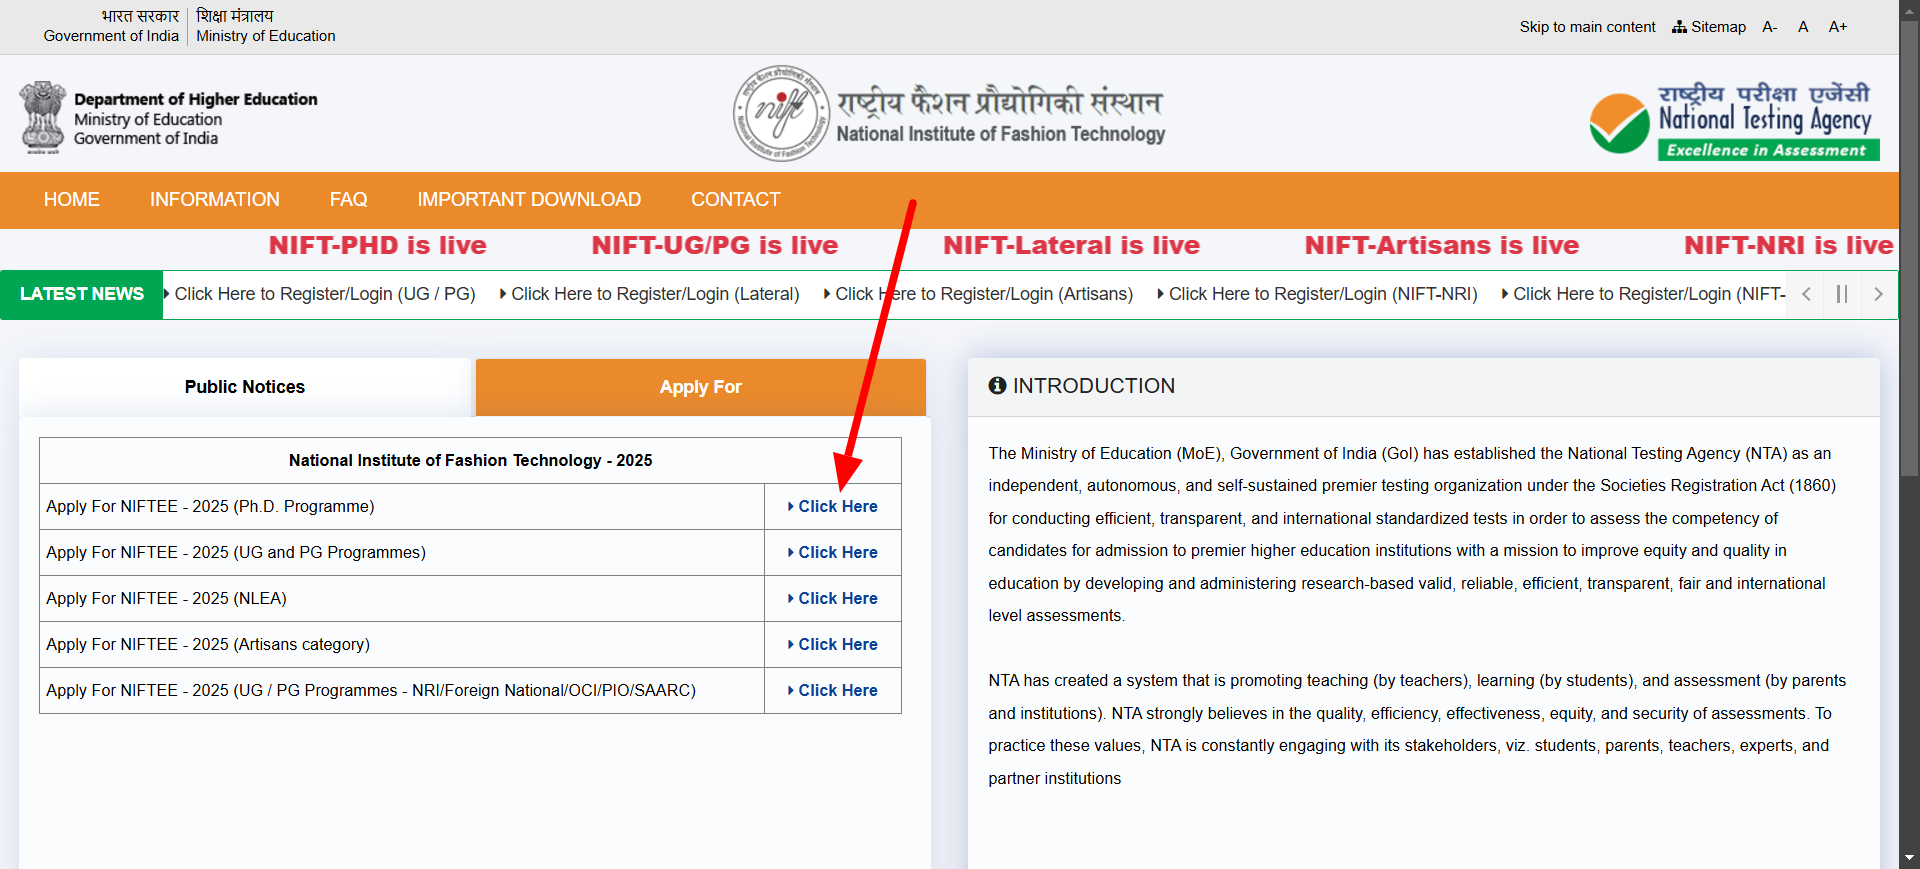Screen dimensions: 1920x869
Task: Click the NIFT-Artisans is live banner text
Action: (x=1442, y=245)
